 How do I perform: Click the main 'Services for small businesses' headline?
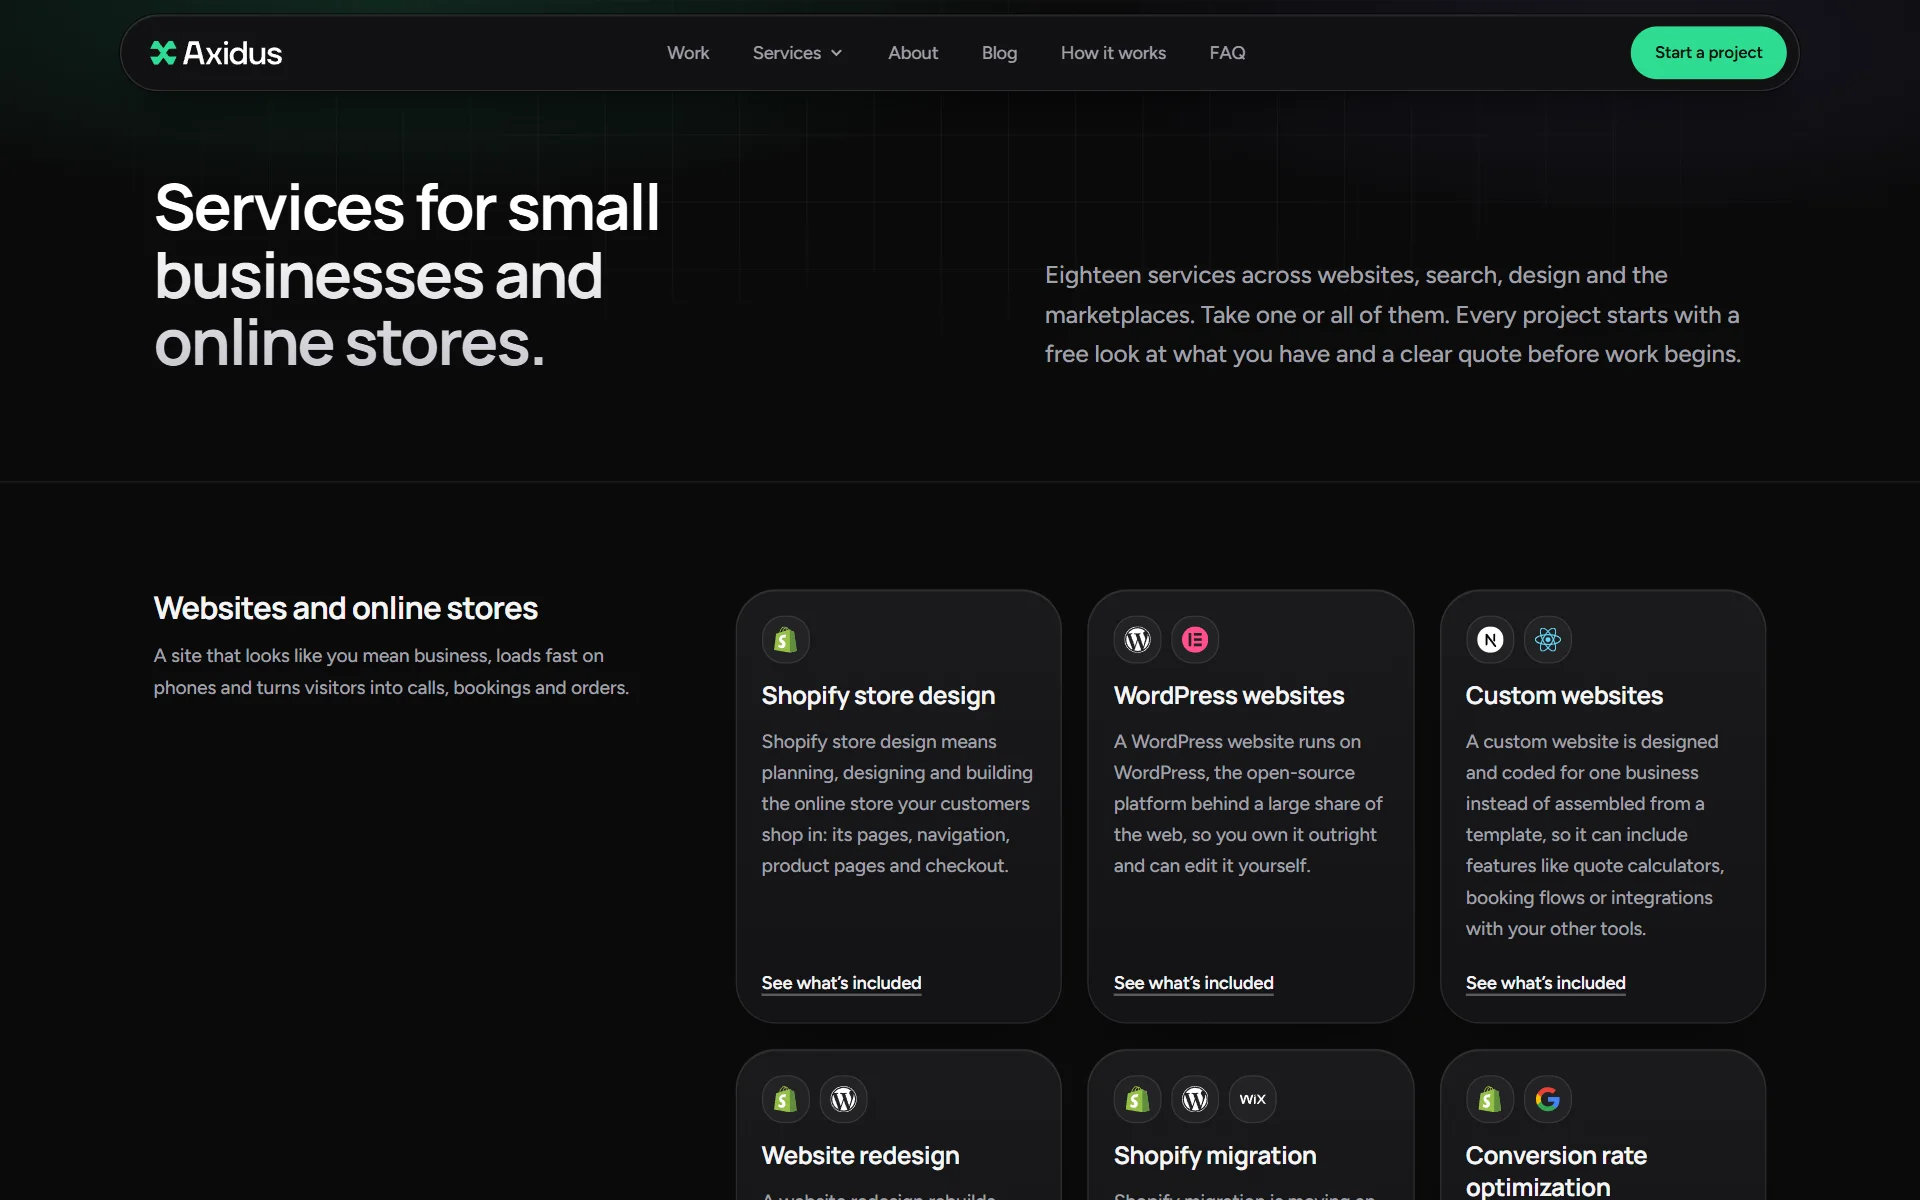pos(407,275)
